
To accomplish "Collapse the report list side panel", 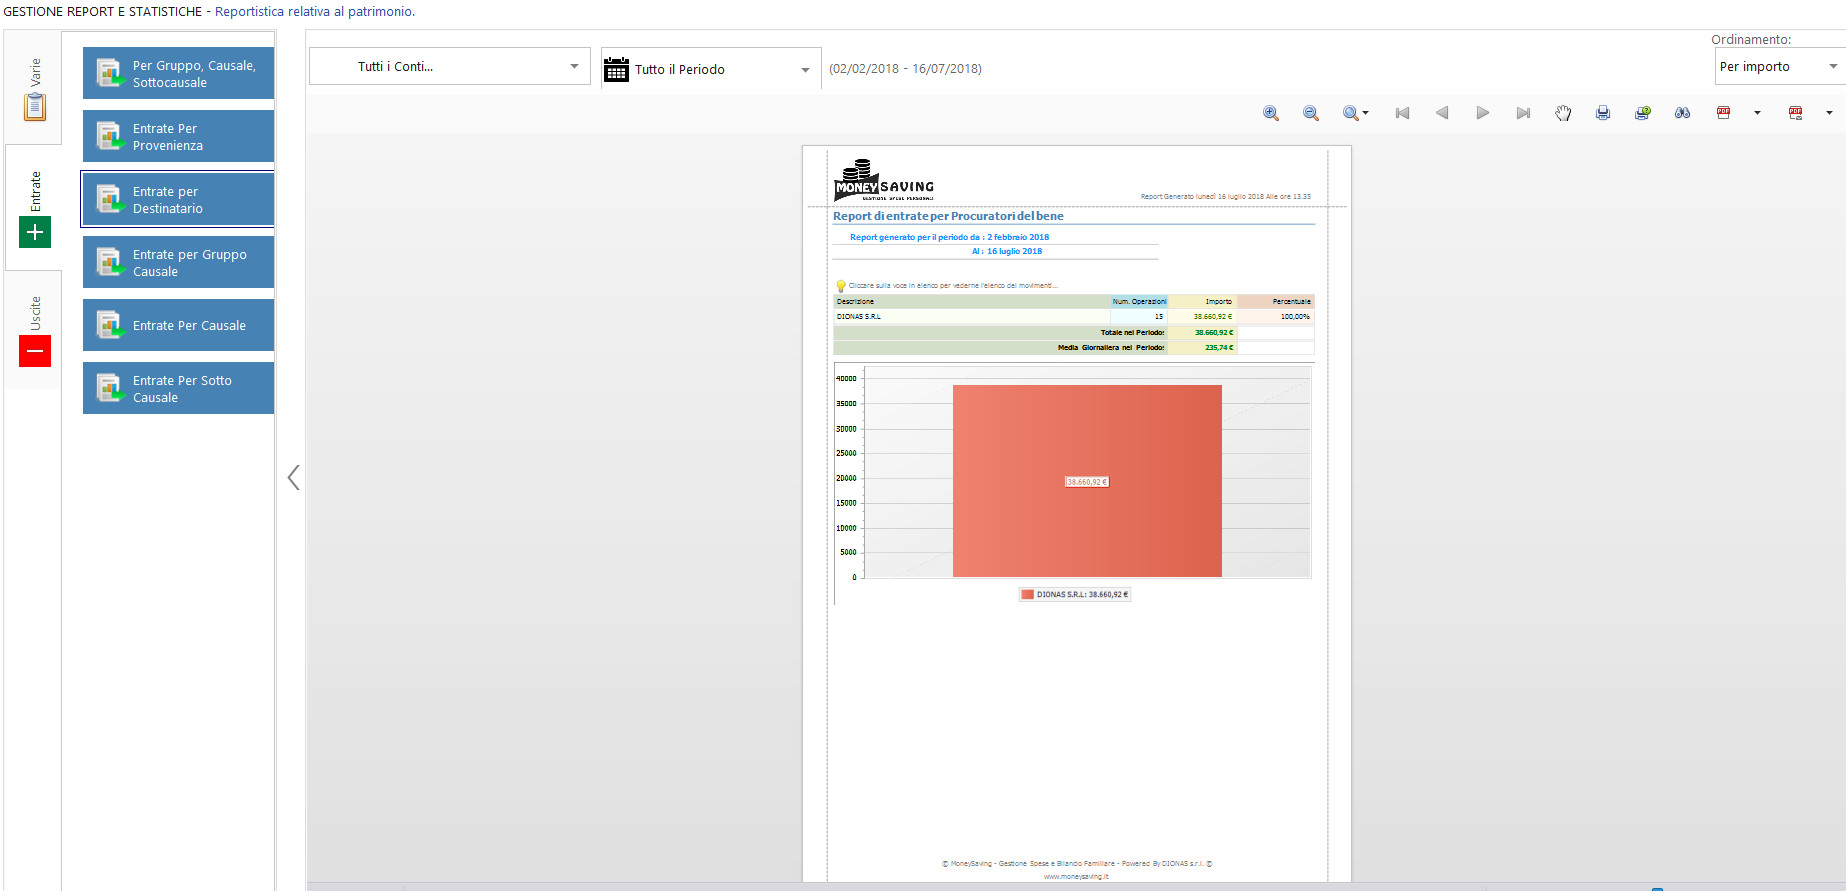I will [x=293, y=477].
